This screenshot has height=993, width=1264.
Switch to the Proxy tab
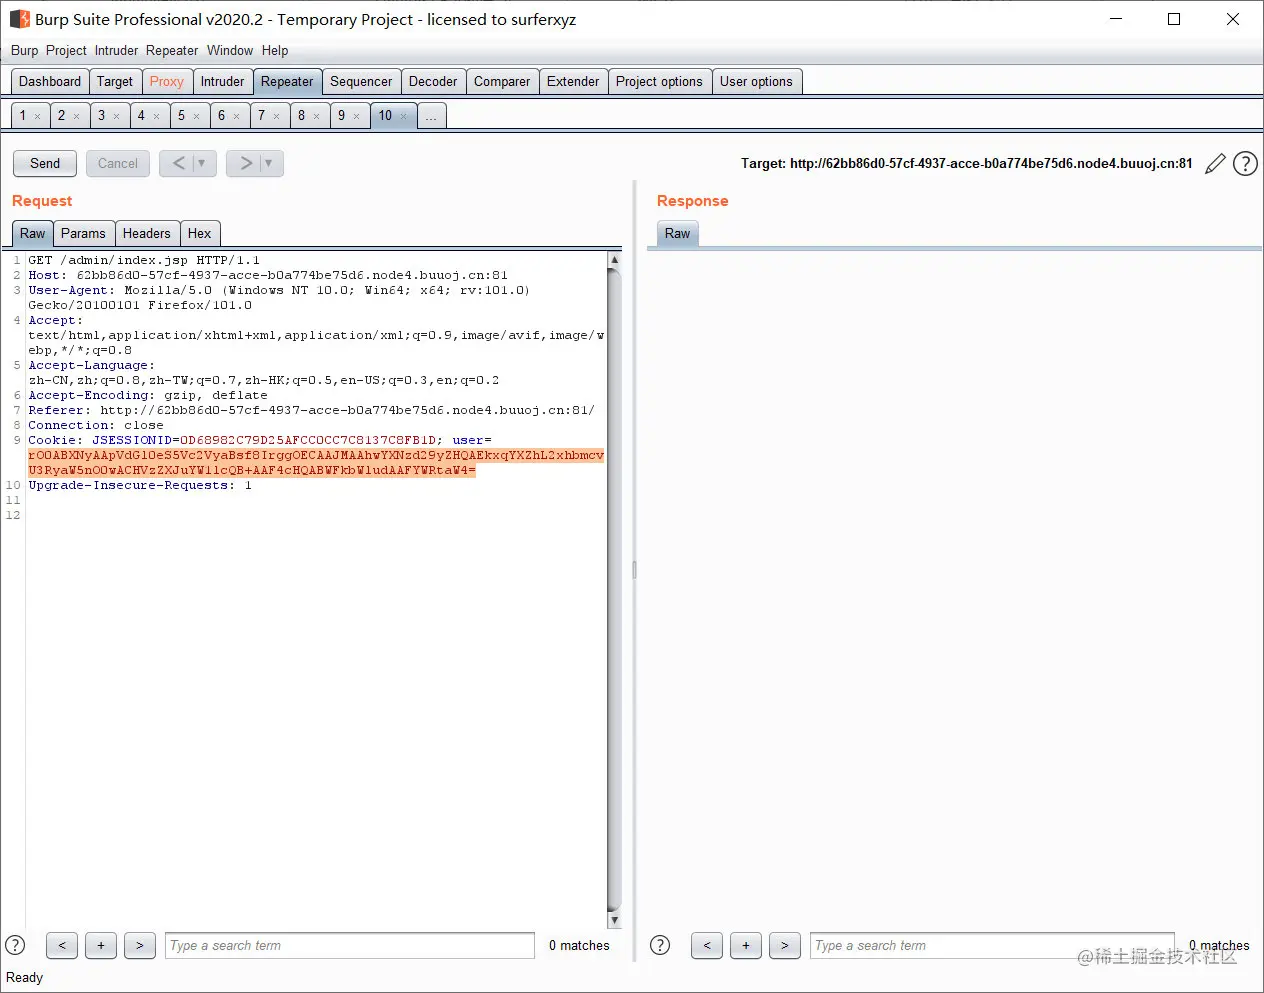click(x=167, y=82)
